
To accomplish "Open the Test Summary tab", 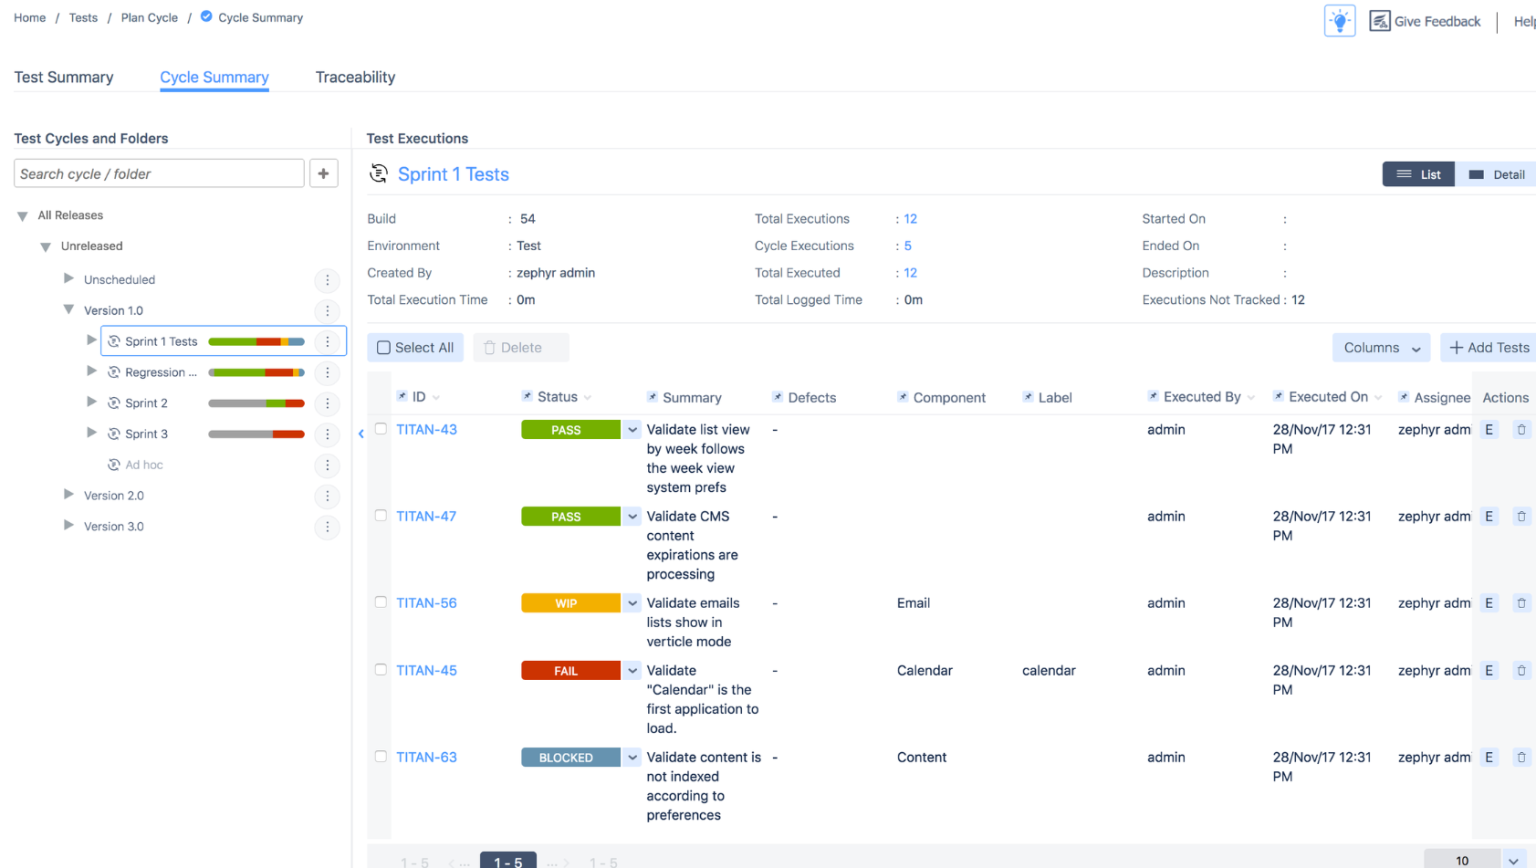I will click(63, 77).
